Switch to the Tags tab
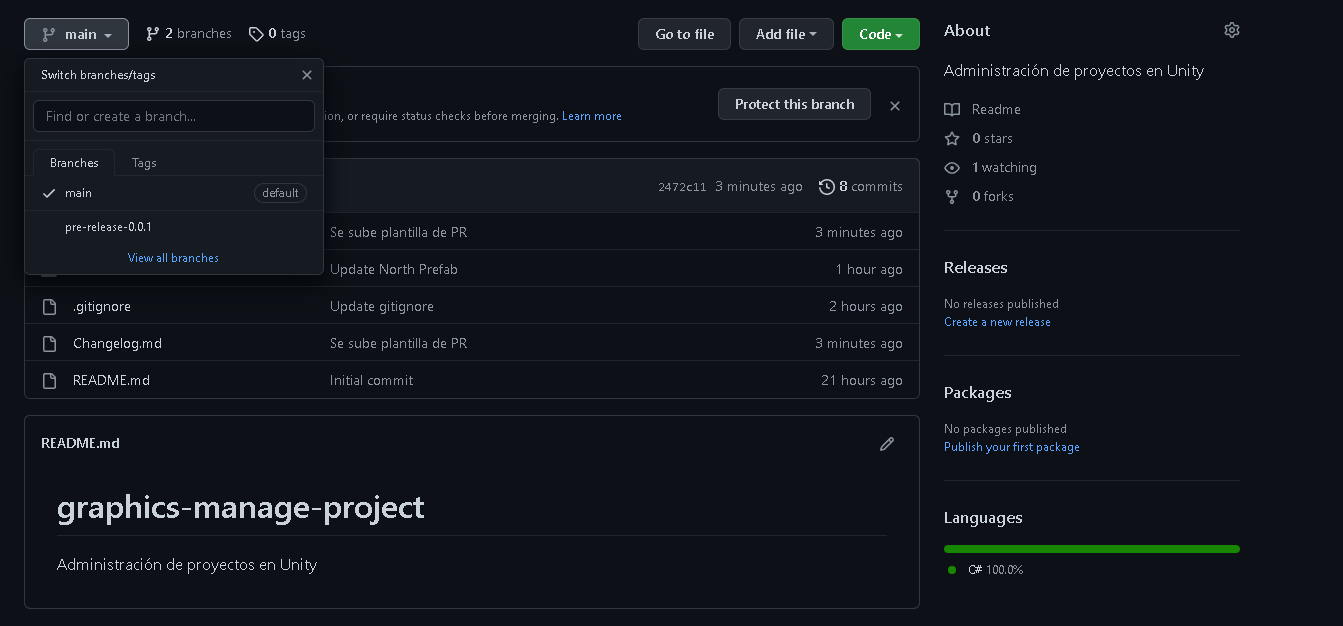 tap(144, 163)
